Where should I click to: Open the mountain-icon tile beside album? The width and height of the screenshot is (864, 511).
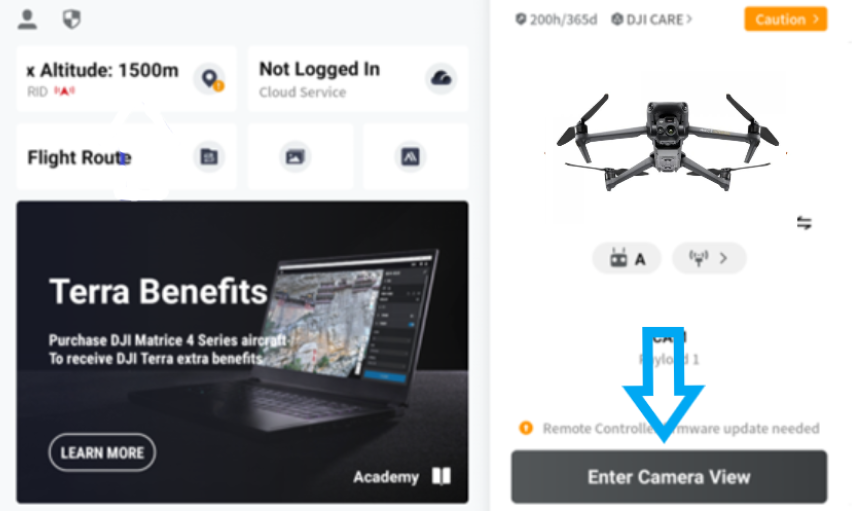[410, 157]
